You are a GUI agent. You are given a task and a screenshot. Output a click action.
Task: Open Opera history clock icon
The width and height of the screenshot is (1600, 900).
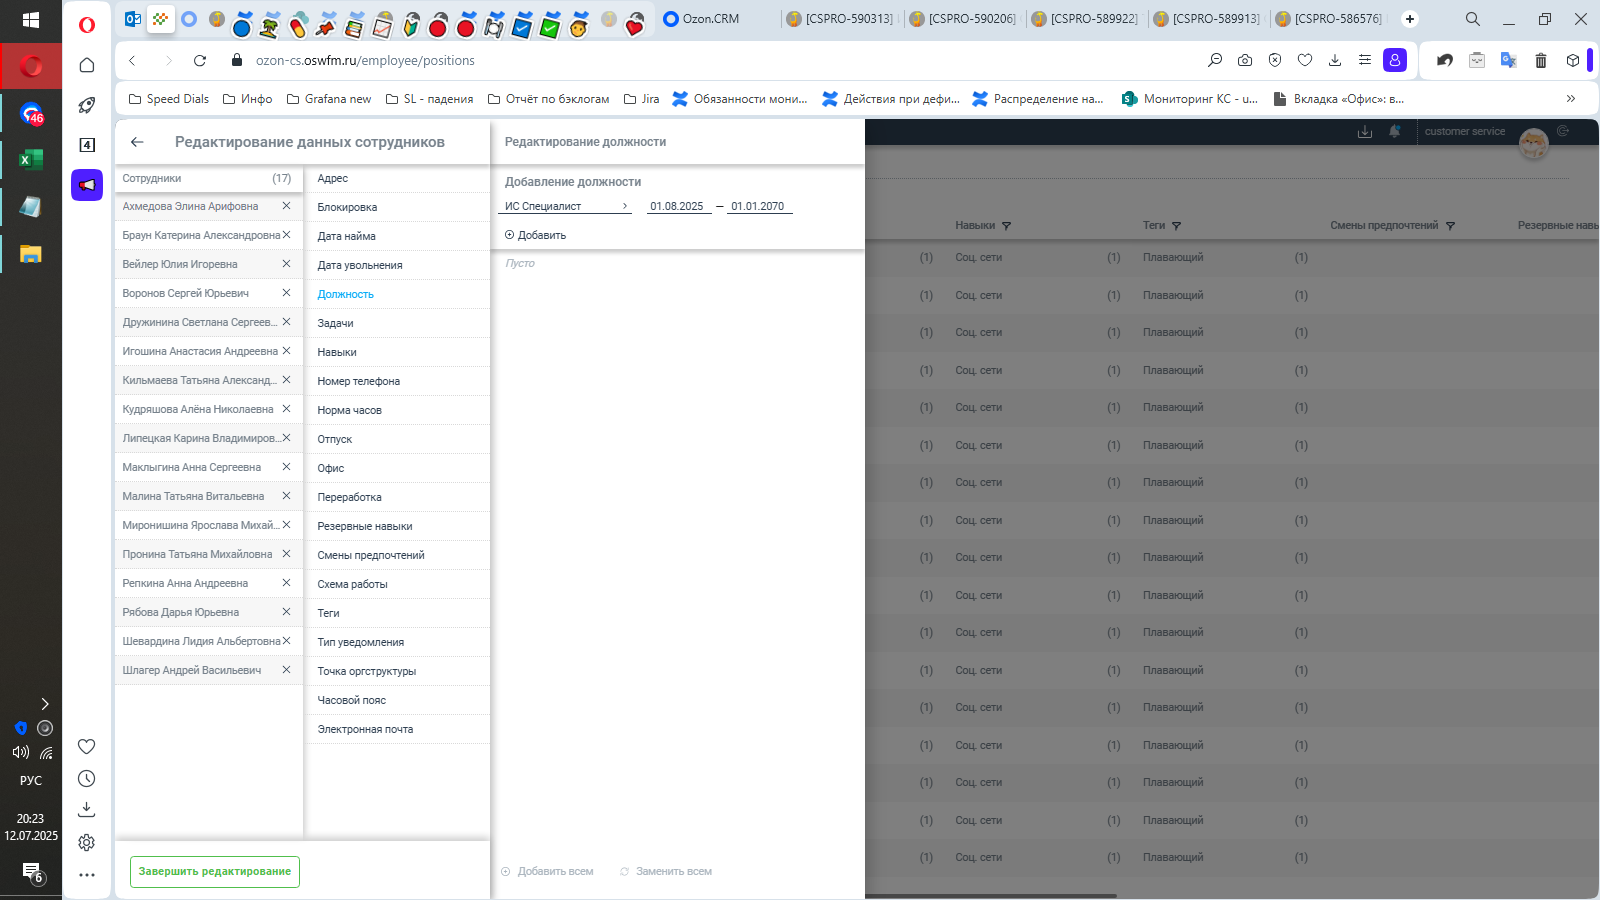pyautogui.click(x=87, y=779)
